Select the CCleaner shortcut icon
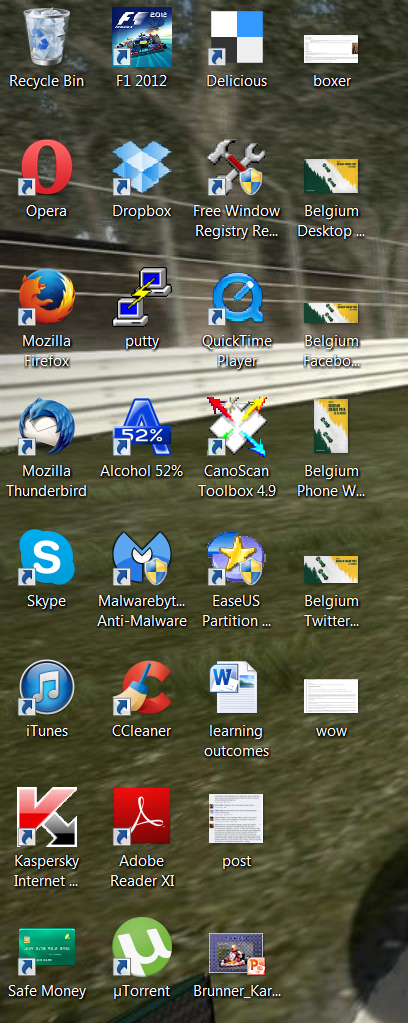The width and height of the screenshot is (408, 1023). coord(142,688)
